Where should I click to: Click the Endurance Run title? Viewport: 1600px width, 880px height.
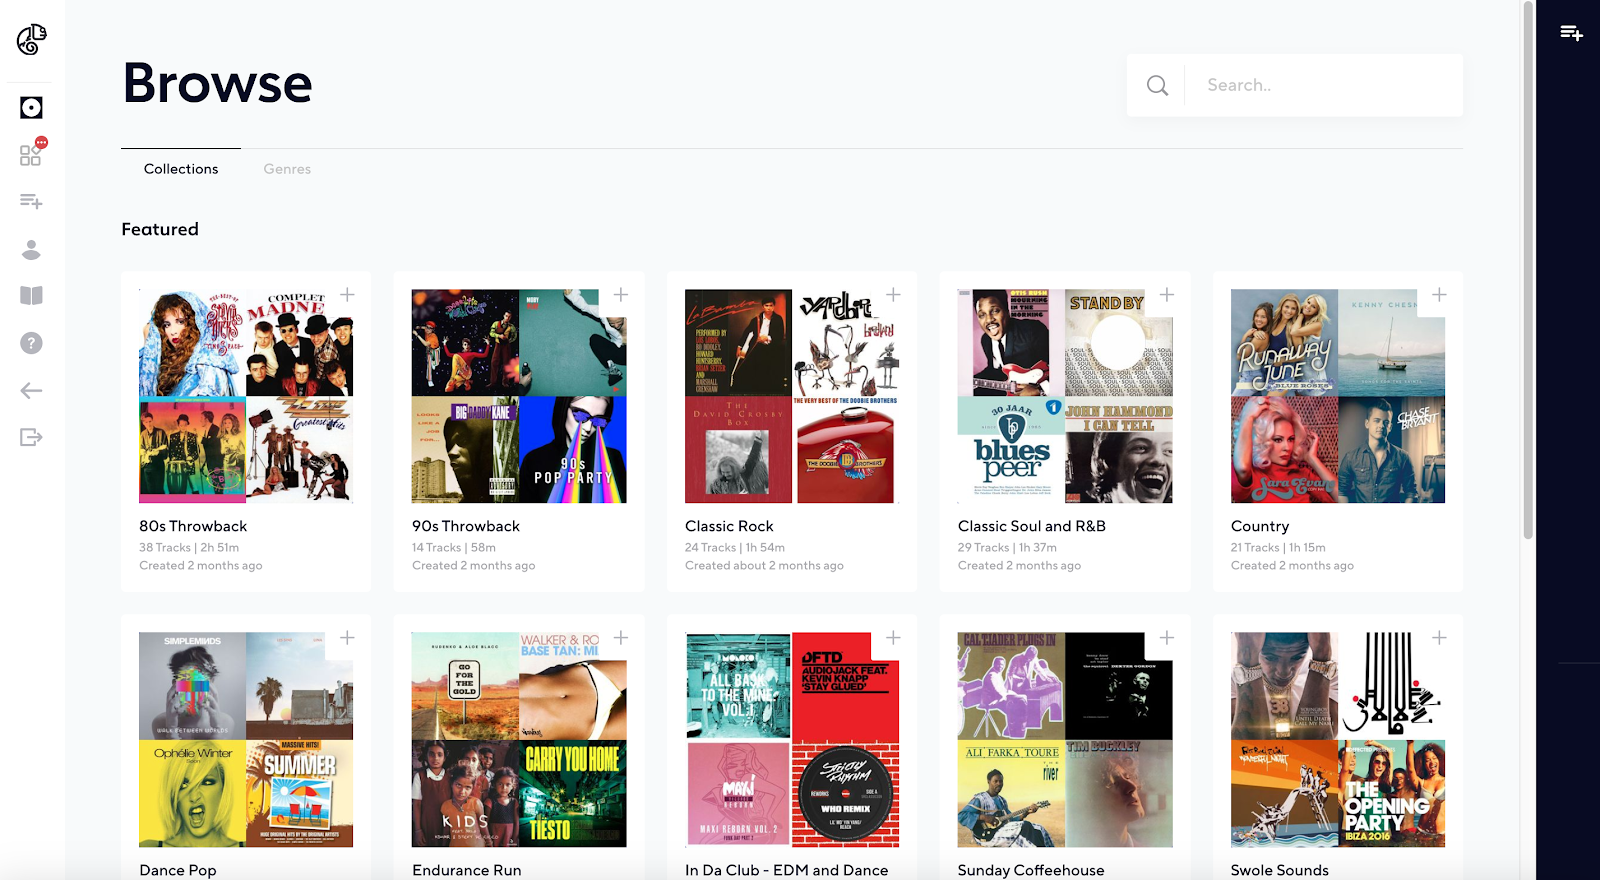(467, 870)
